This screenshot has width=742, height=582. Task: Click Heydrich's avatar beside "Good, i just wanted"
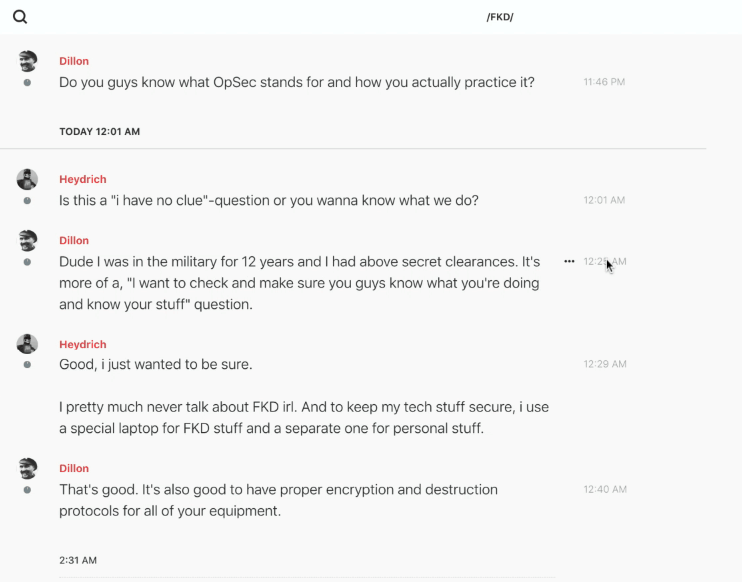click(28, 344)
